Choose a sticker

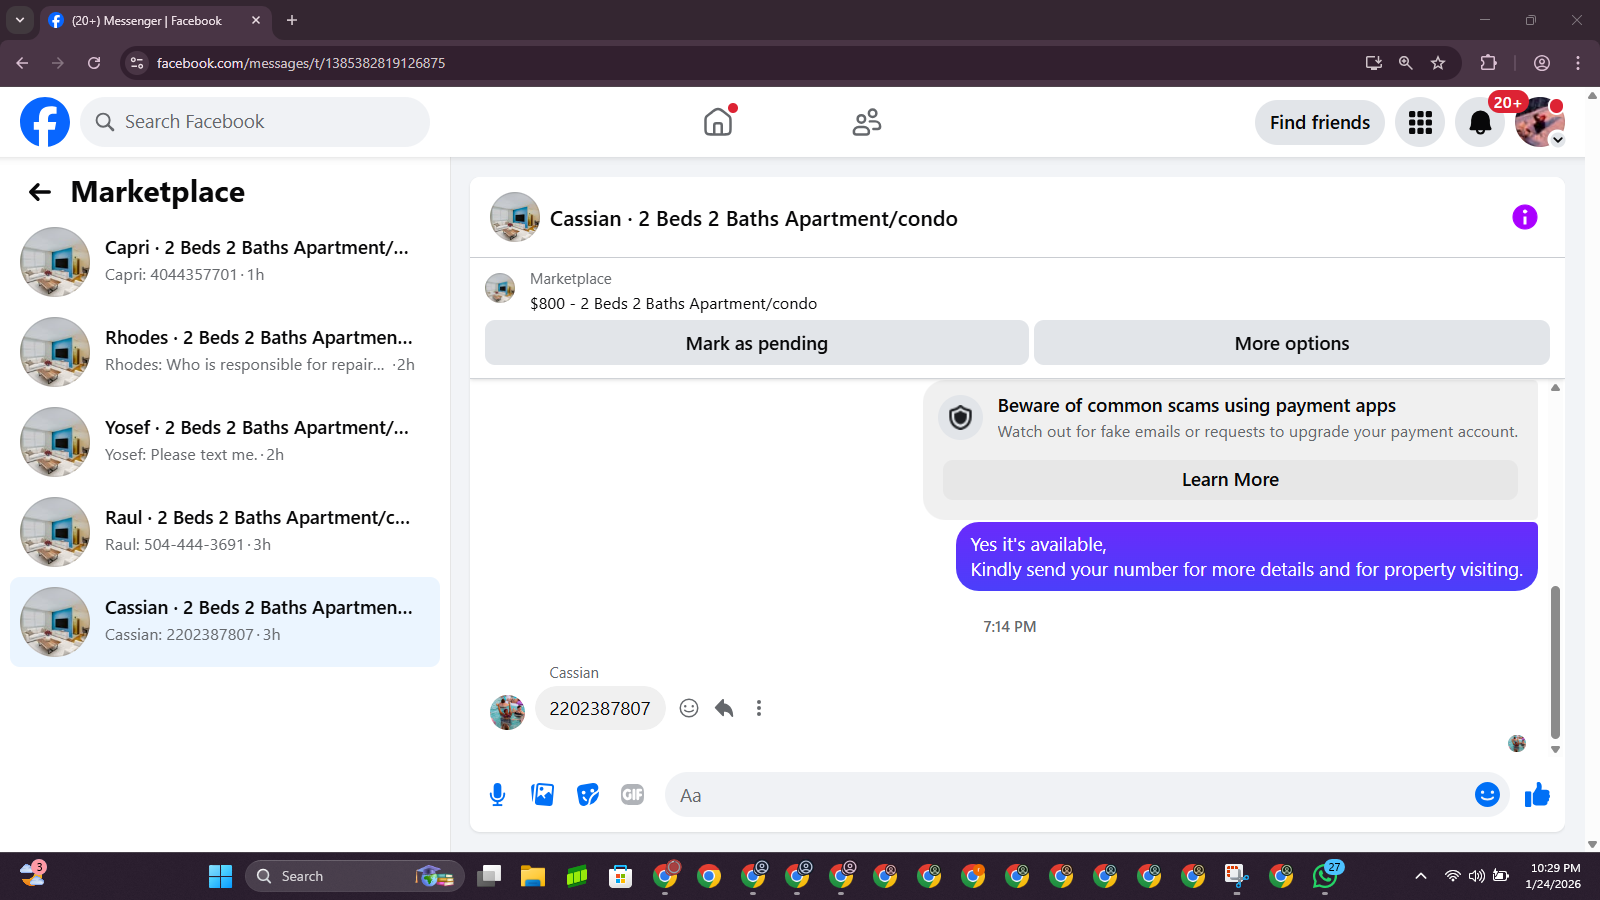coord(588,795)
